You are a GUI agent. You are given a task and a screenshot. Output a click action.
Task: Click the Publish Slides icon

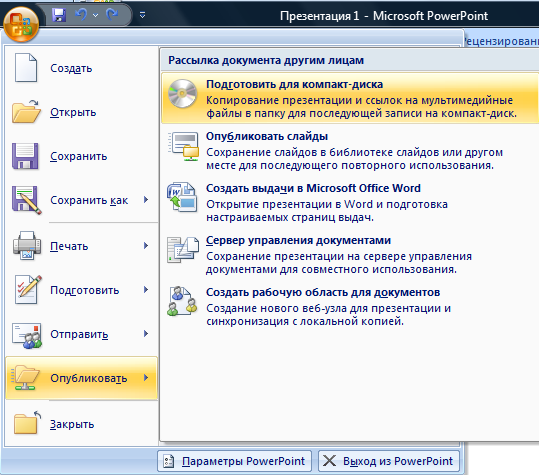[183, 146]
